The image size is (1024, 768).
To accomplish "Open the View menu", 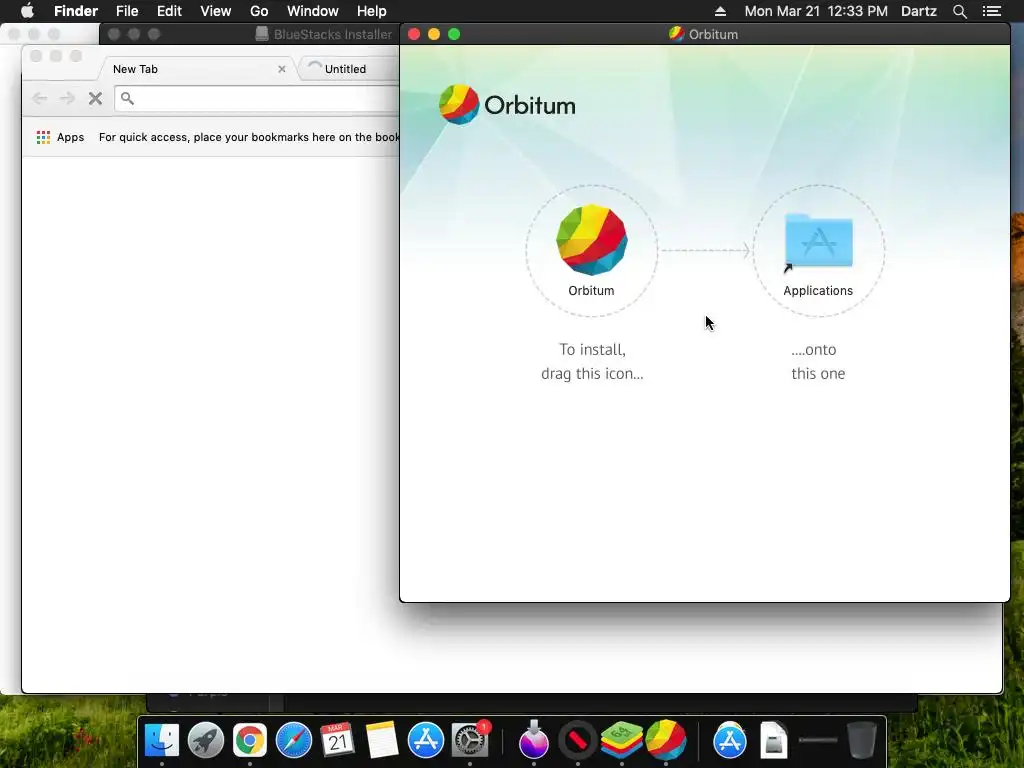I will (x=216, y=11).
